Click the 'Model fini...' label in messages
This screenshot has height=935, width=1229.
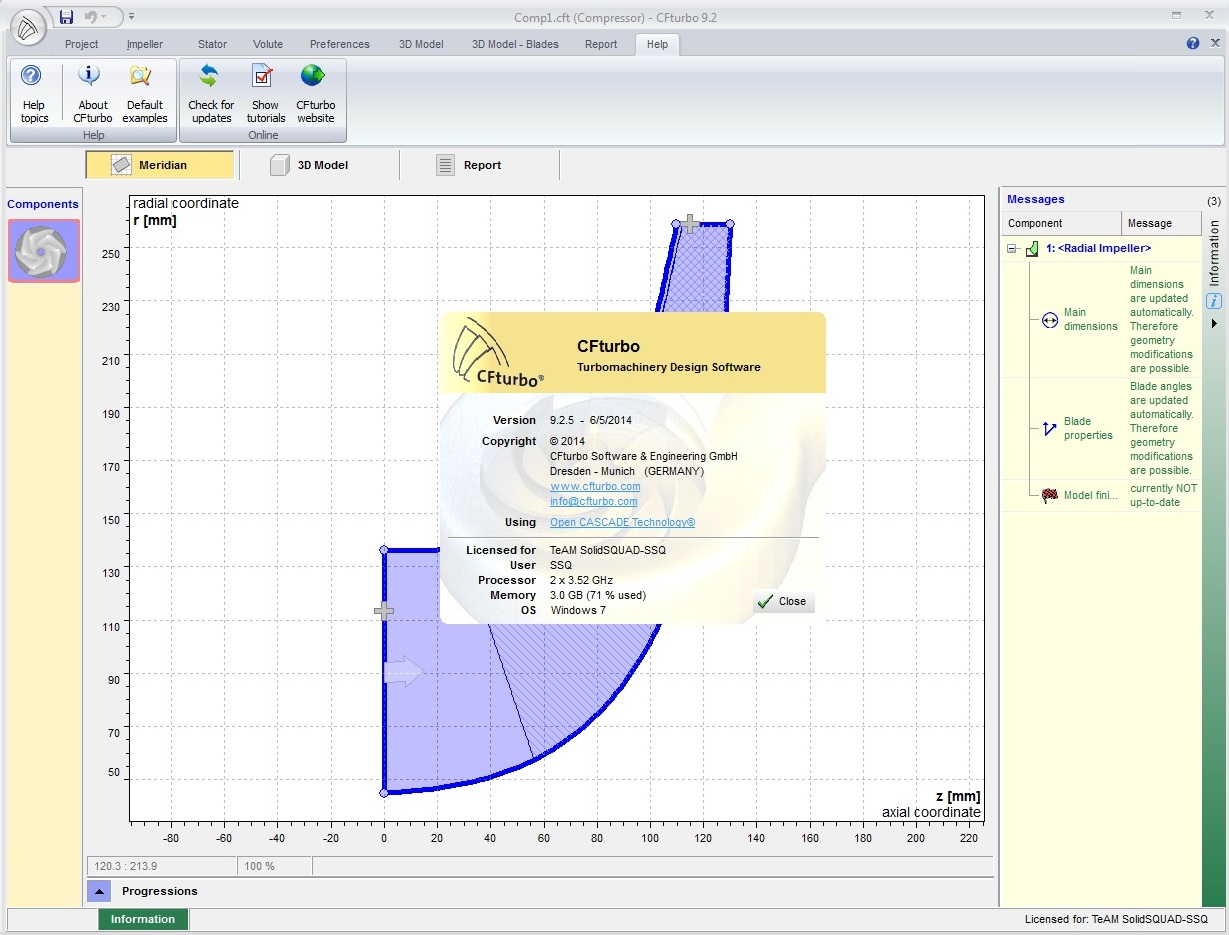tap(1091, 495)
